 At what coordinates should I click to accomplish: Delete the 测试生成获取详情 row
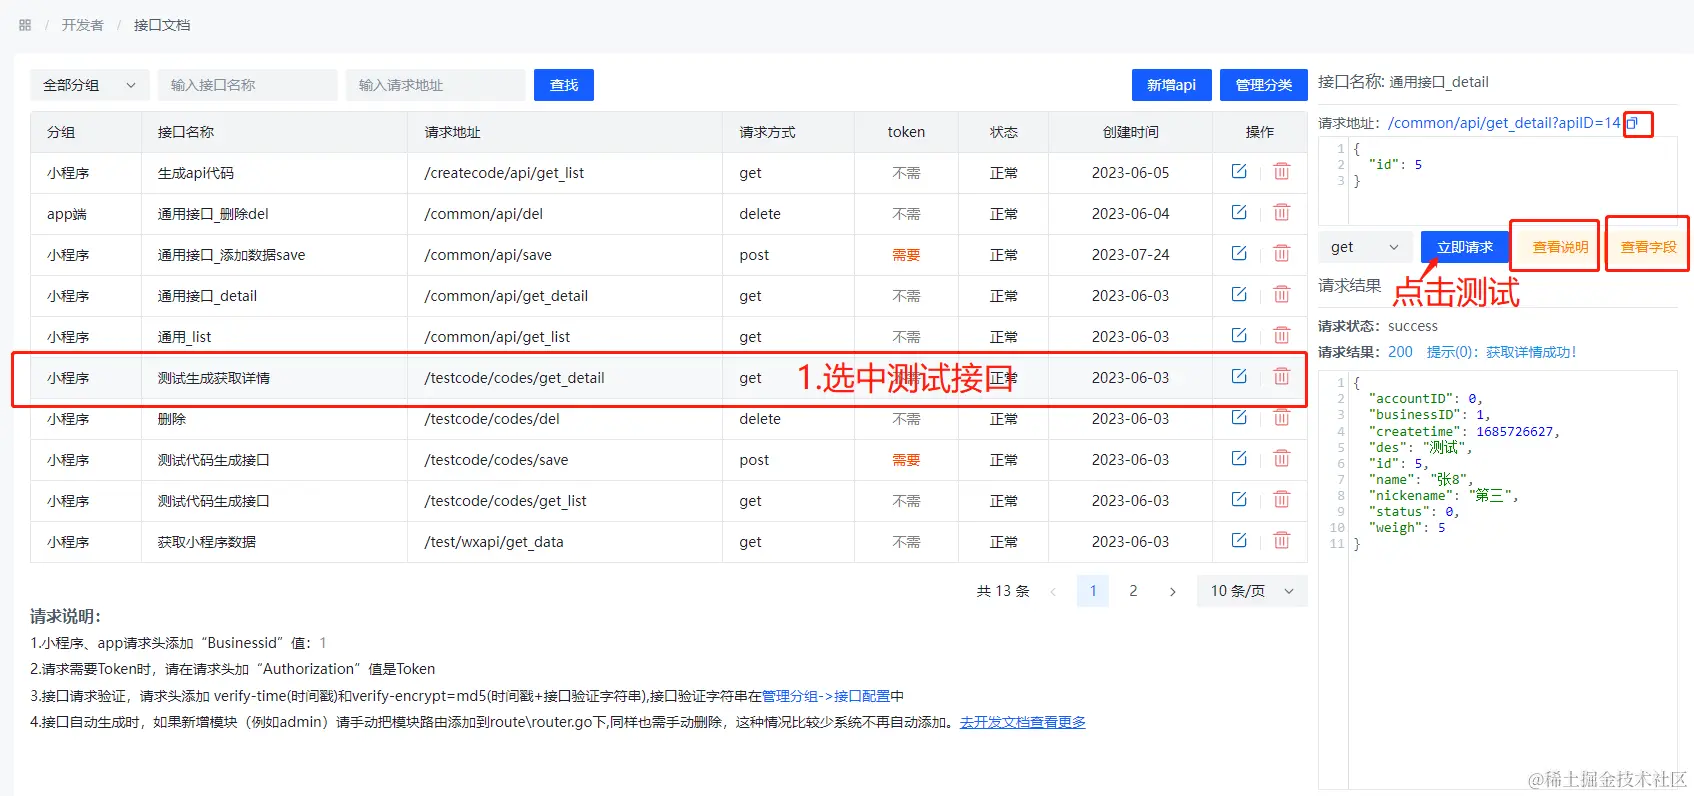1281,376
